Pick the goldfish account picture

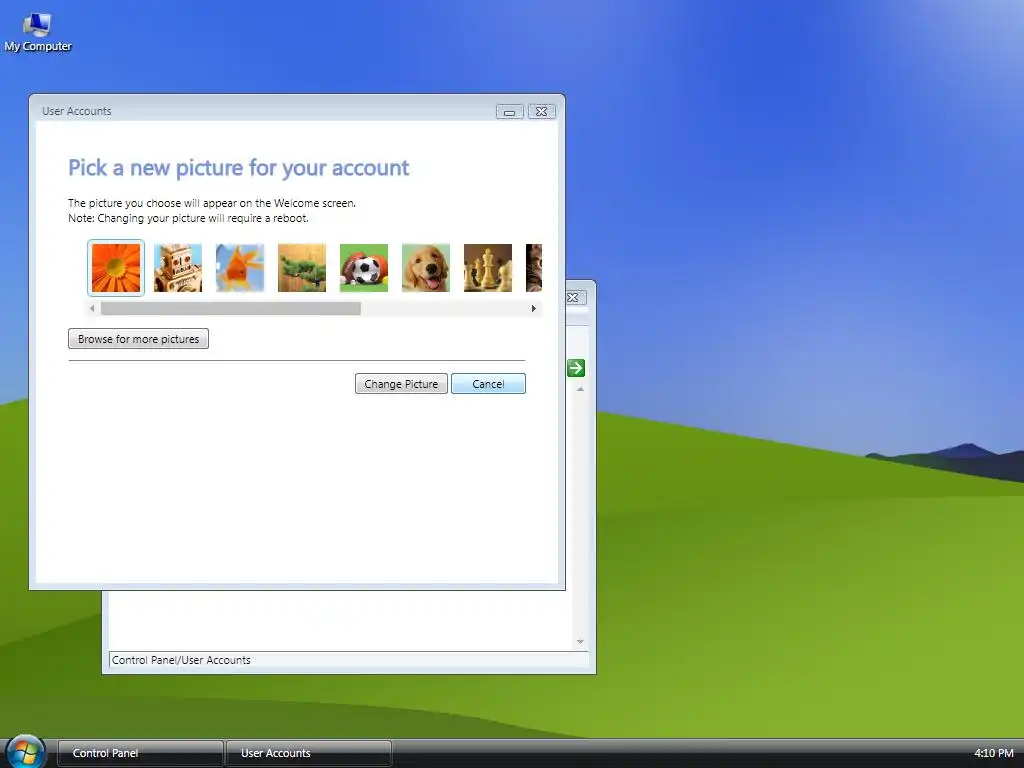click(240, 268)
